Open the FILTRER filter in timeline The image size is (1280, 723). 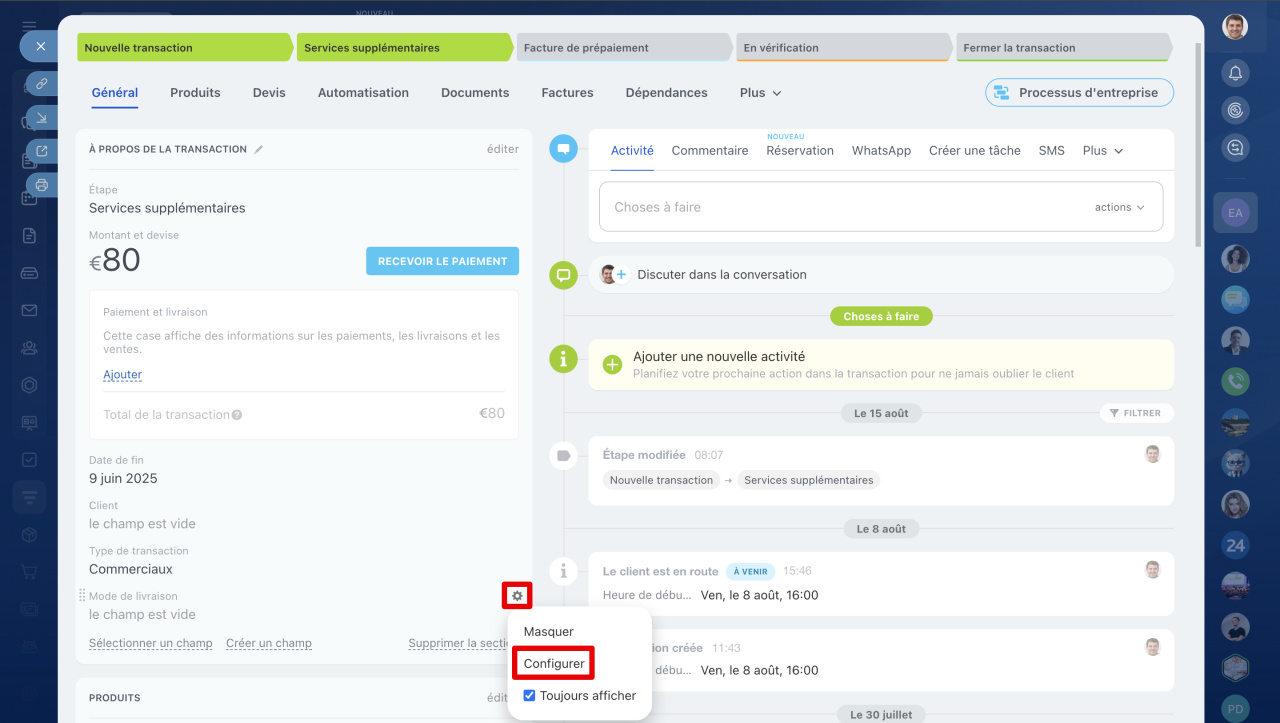[1136, 413]
